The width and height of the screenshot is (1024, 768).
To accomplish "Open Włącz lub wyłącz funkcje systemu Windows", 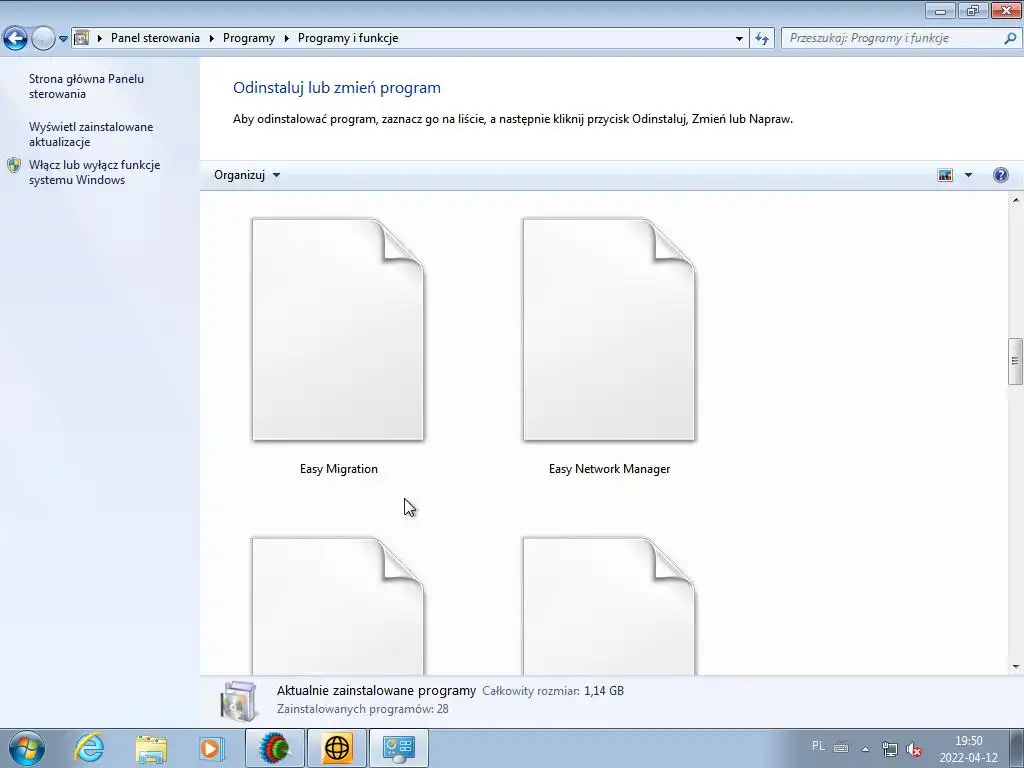I will [94, 172].
